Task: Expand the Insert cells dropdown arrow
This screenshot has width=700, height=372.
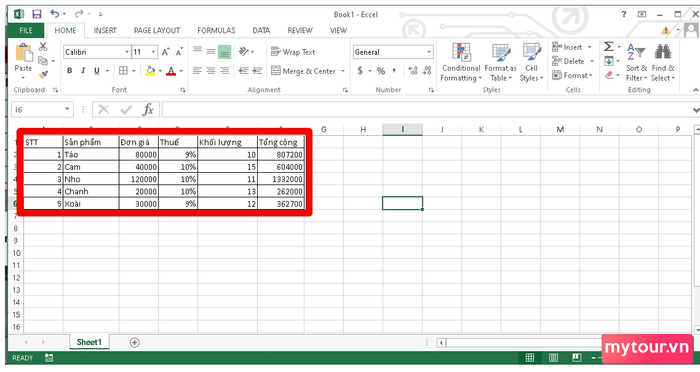Action: coord(589,47)
